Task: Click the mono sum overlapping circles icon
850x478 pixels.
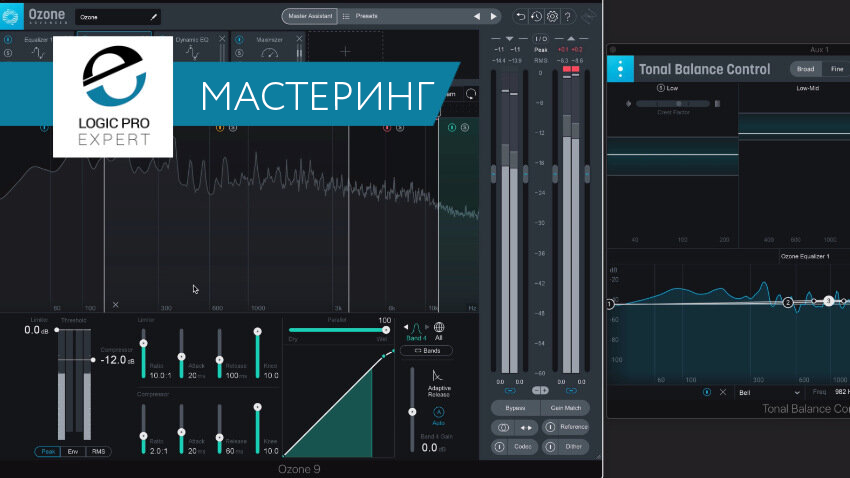Action: pos(503,428)
